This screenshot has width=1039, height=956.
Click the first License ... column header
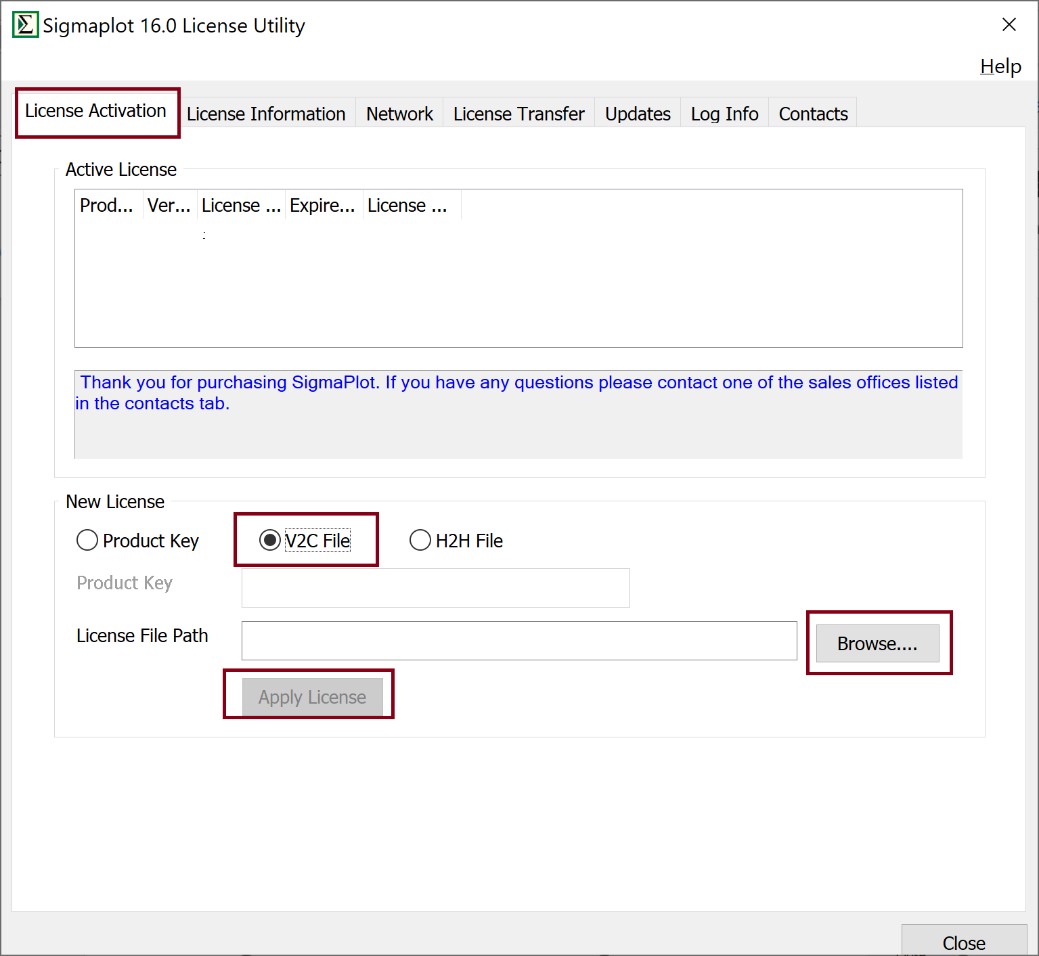coord(241,205)
